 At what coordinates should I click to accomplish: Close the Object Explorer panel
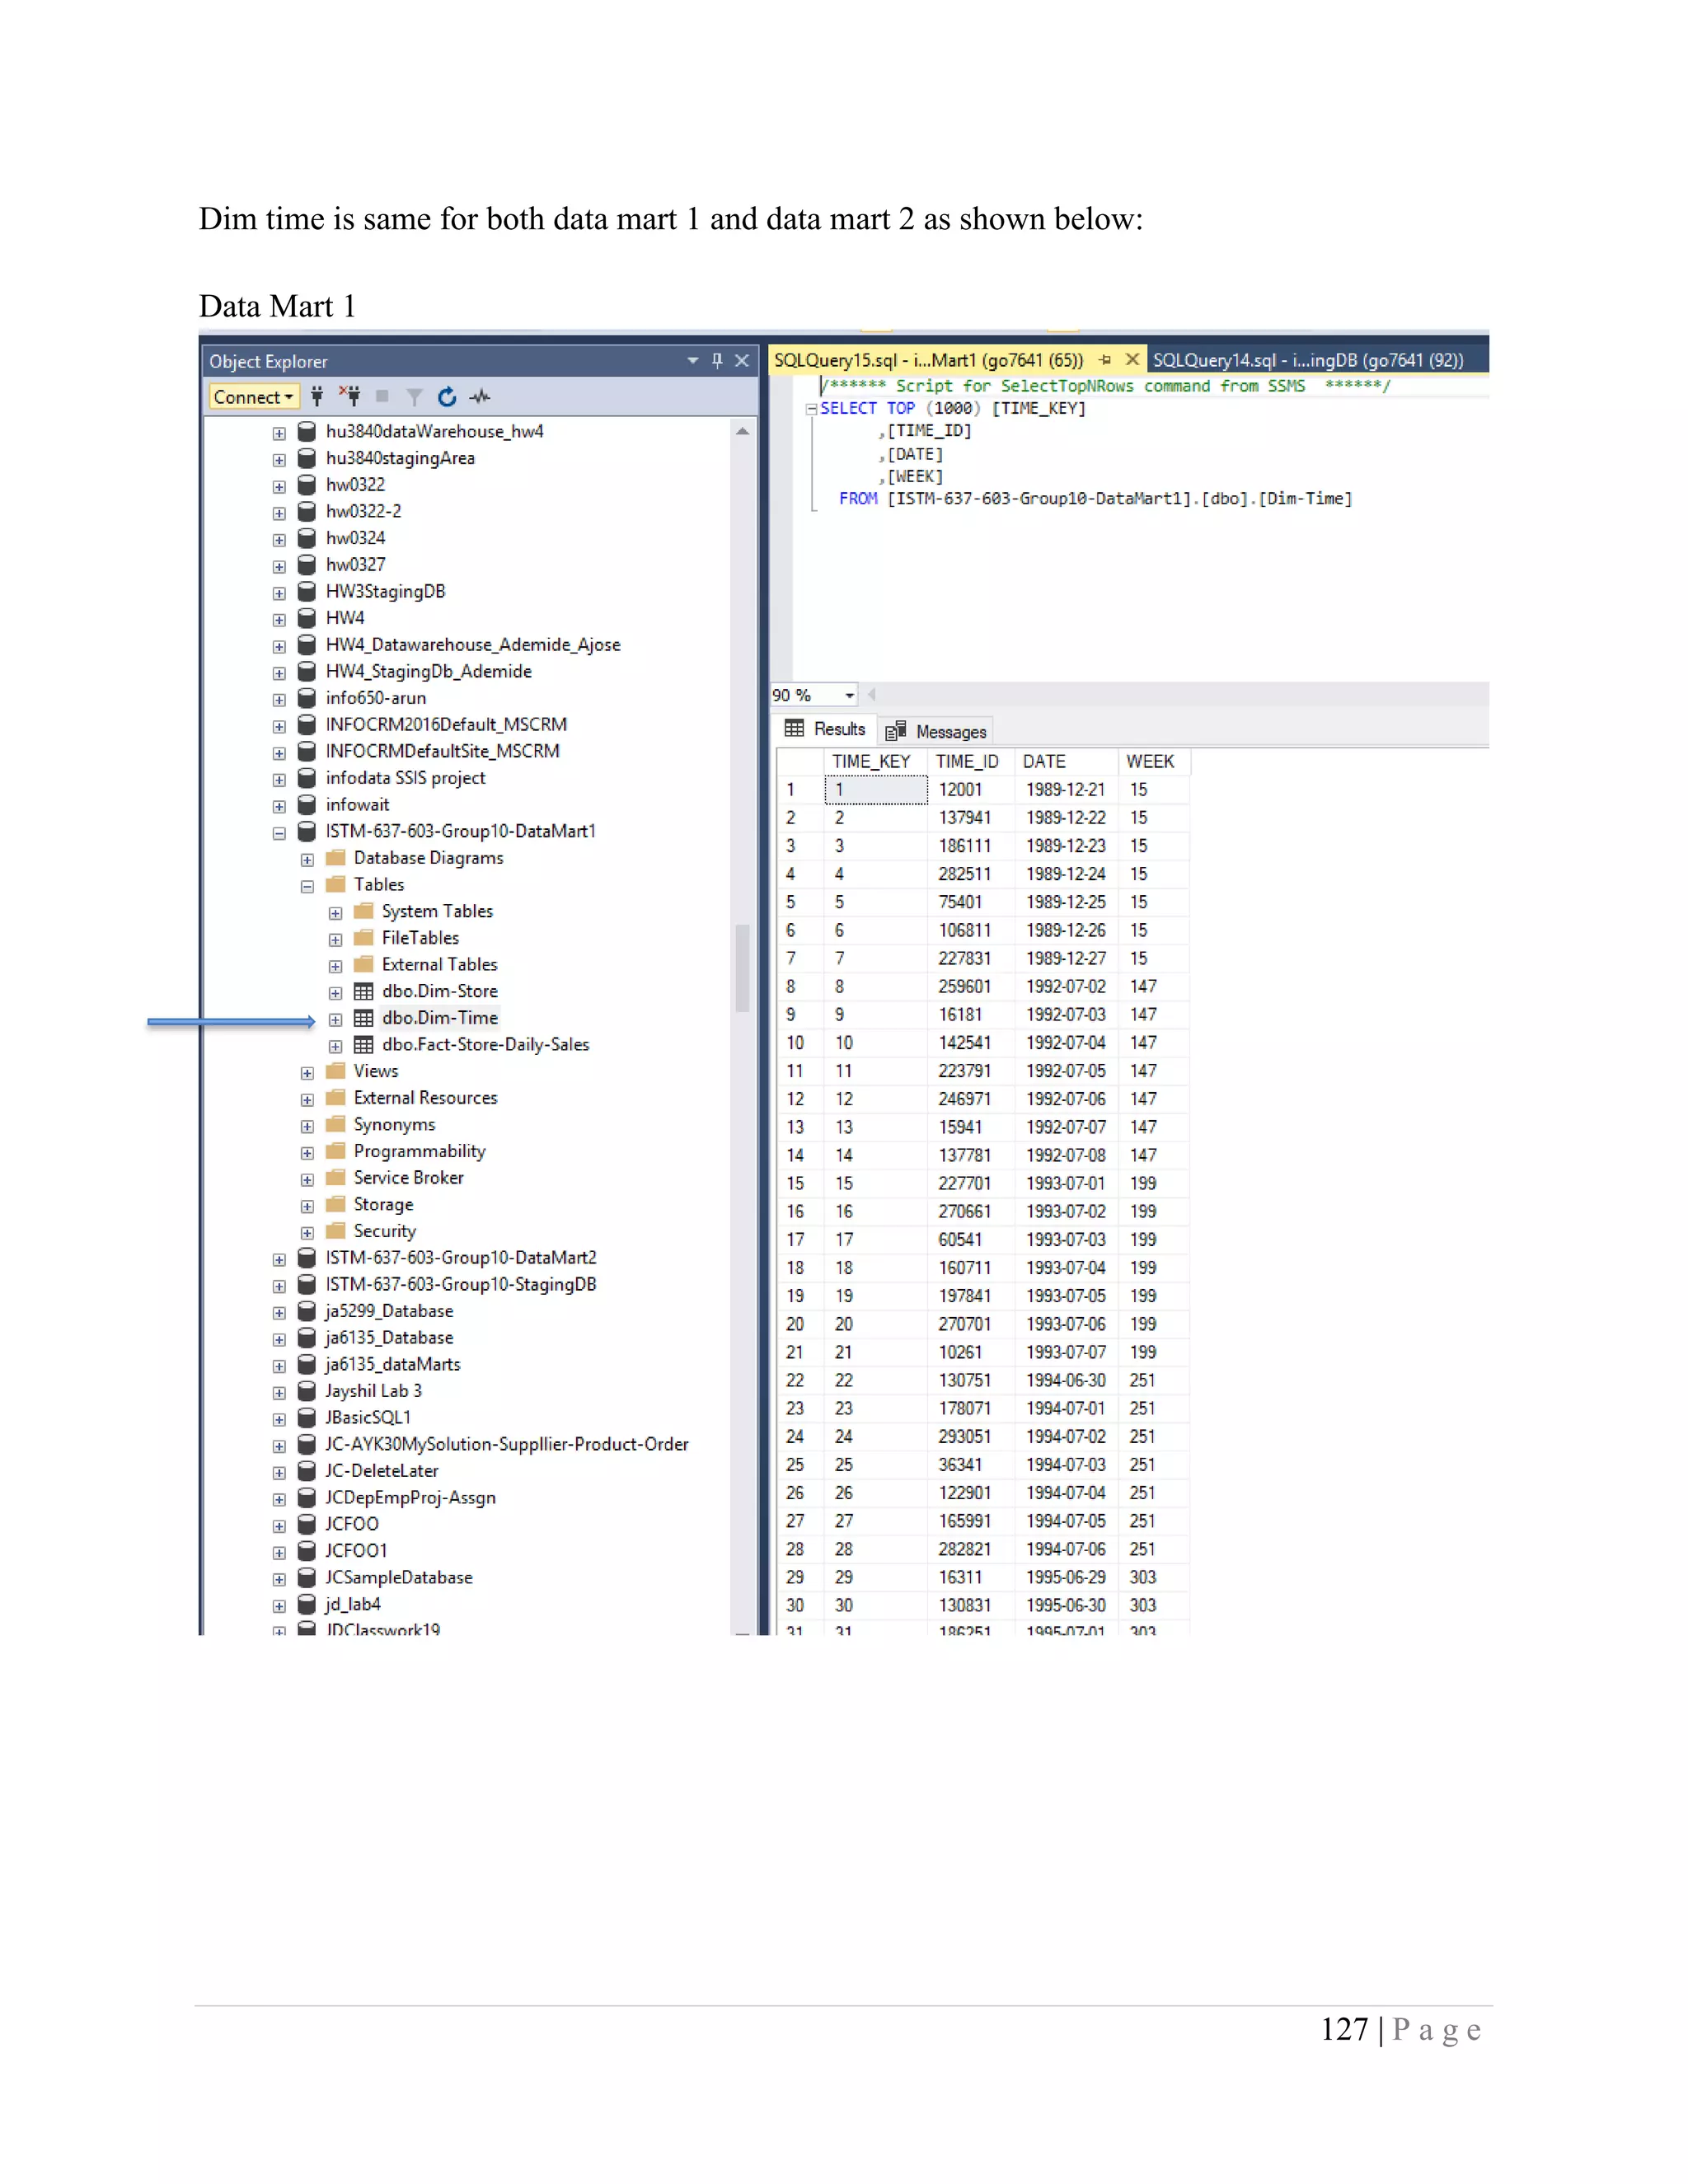(x=742, y=361)
